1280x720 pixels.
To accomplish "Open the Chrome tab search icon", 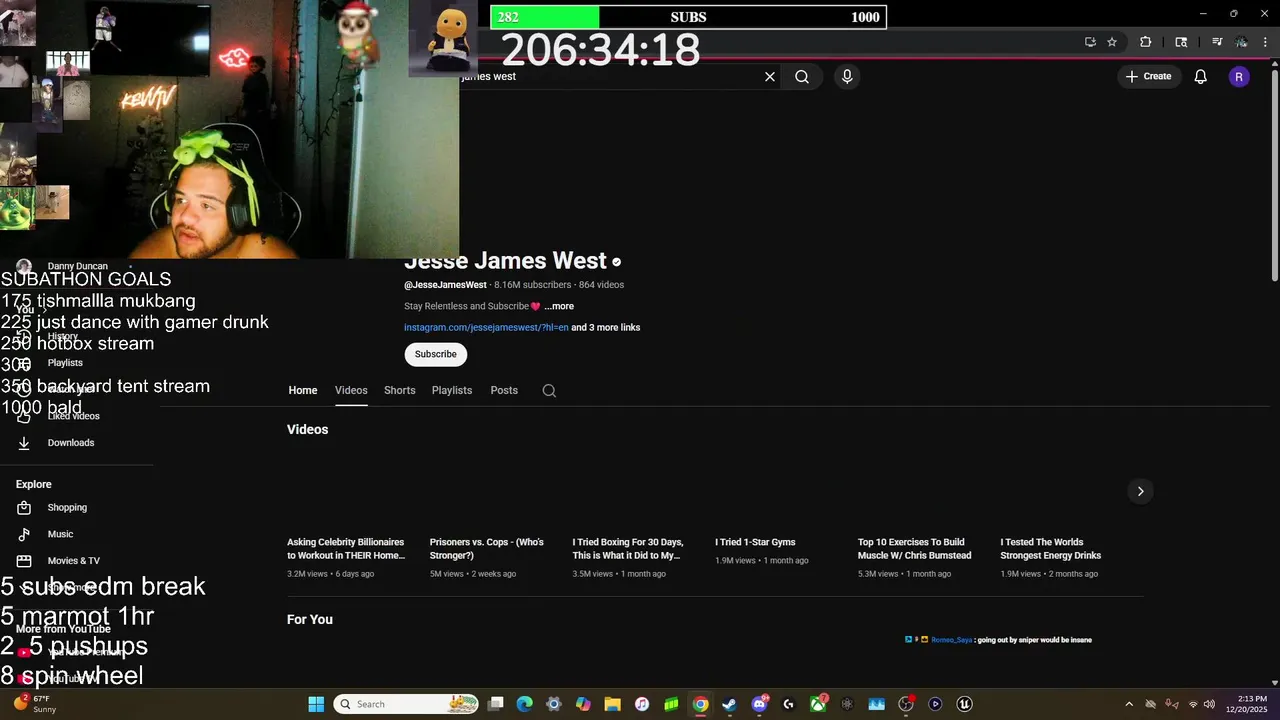I will [x=1181, y=42].
